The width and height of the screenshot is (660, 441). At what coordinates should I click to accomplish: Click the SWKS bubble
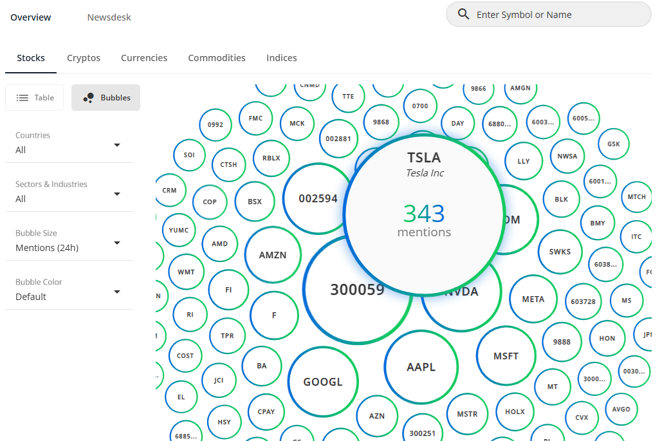560,252
